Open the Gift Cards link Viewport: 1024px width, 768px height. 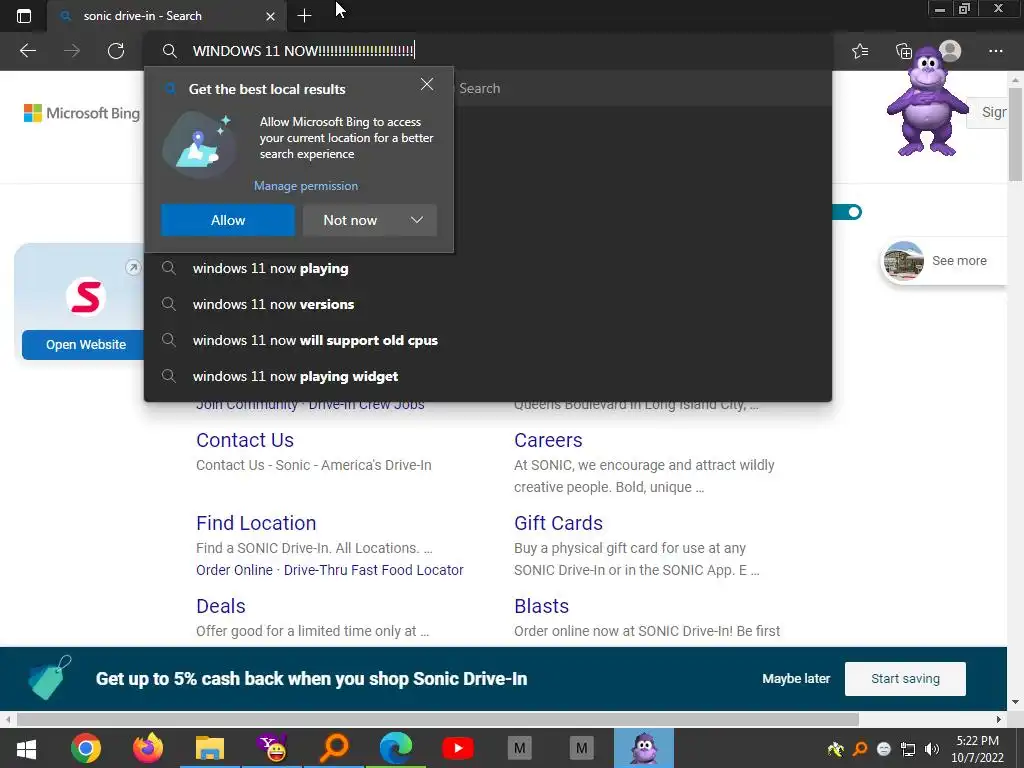[x=558, y=523]
